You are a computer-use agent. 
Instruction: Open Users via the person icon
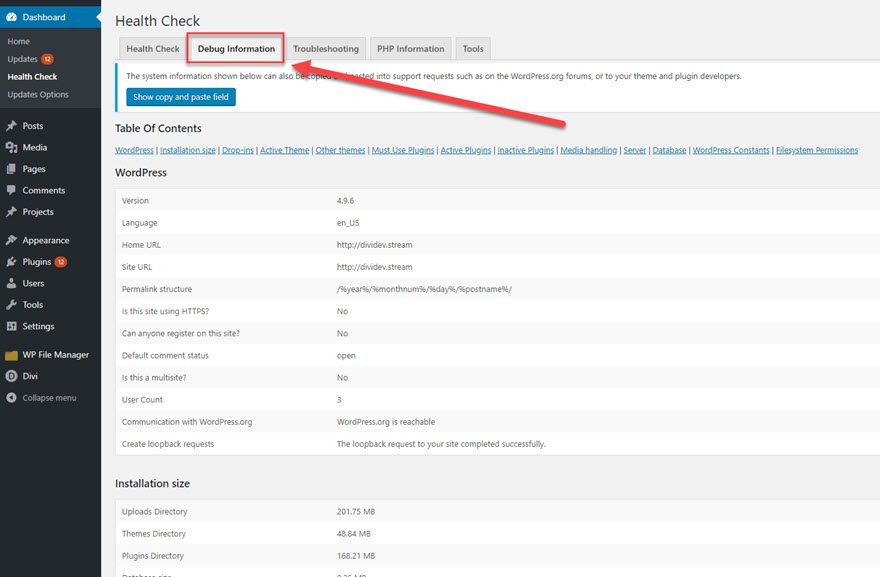(x=12, y=280)
